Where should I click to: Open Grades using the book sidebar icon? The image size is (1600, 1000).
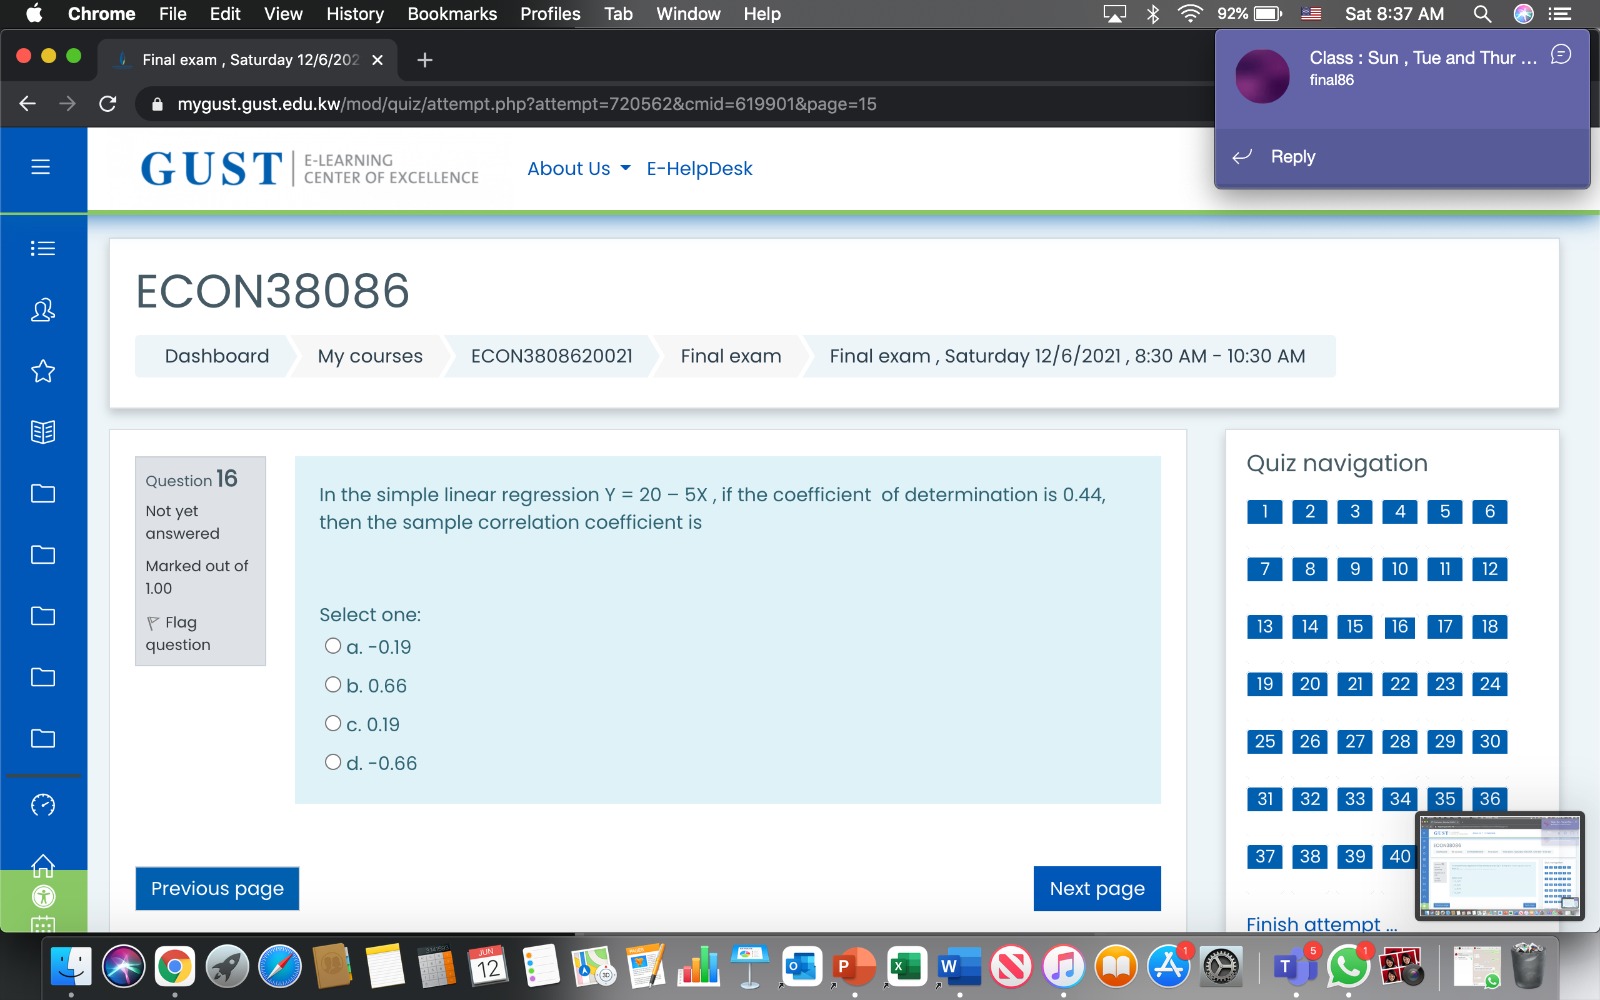coord(41,432)
